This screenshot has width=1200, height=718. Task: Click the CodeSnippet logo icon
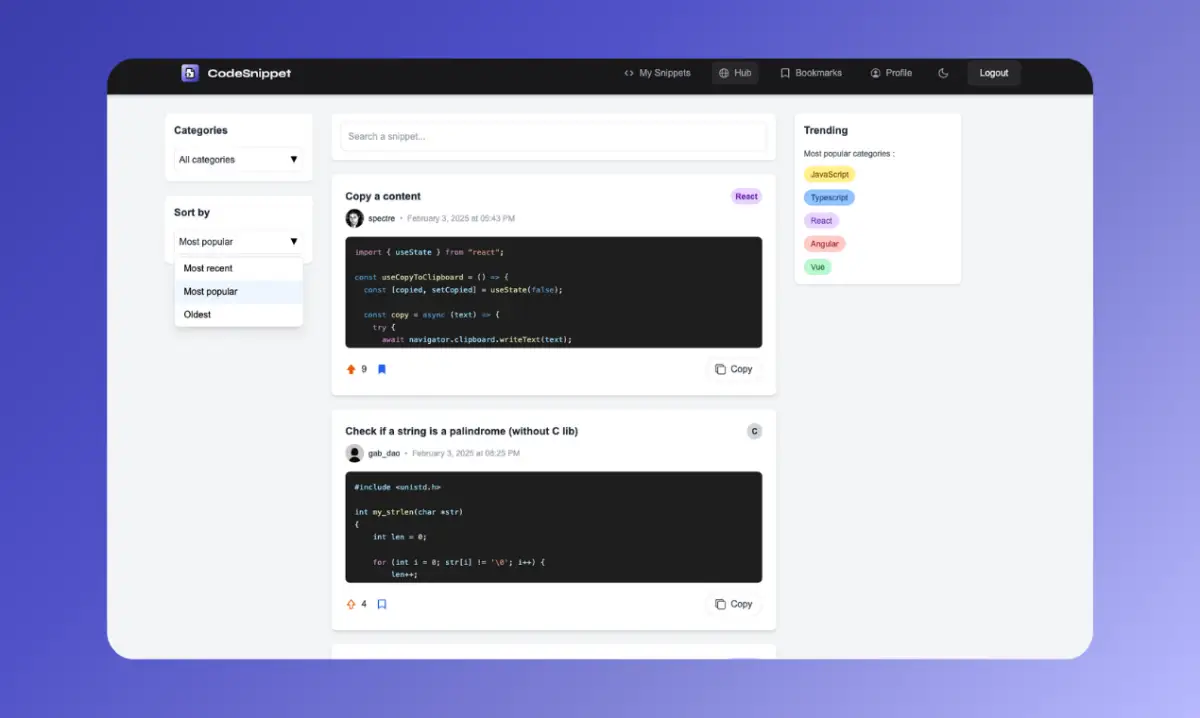point(190,73)
